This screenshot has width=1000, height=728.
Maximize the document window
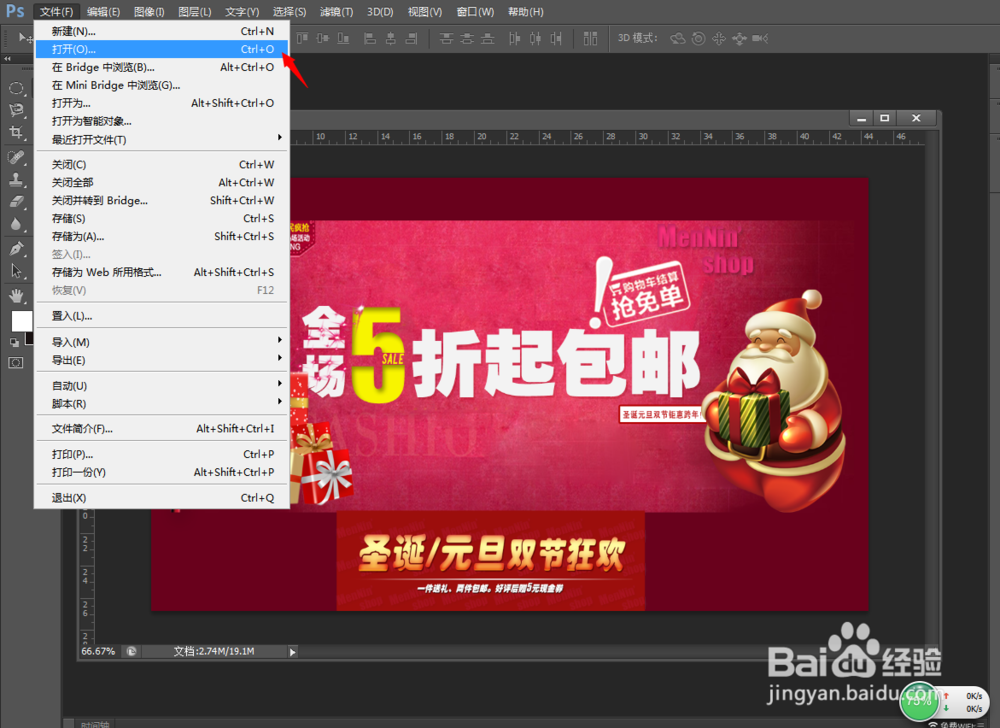[885, 118]
